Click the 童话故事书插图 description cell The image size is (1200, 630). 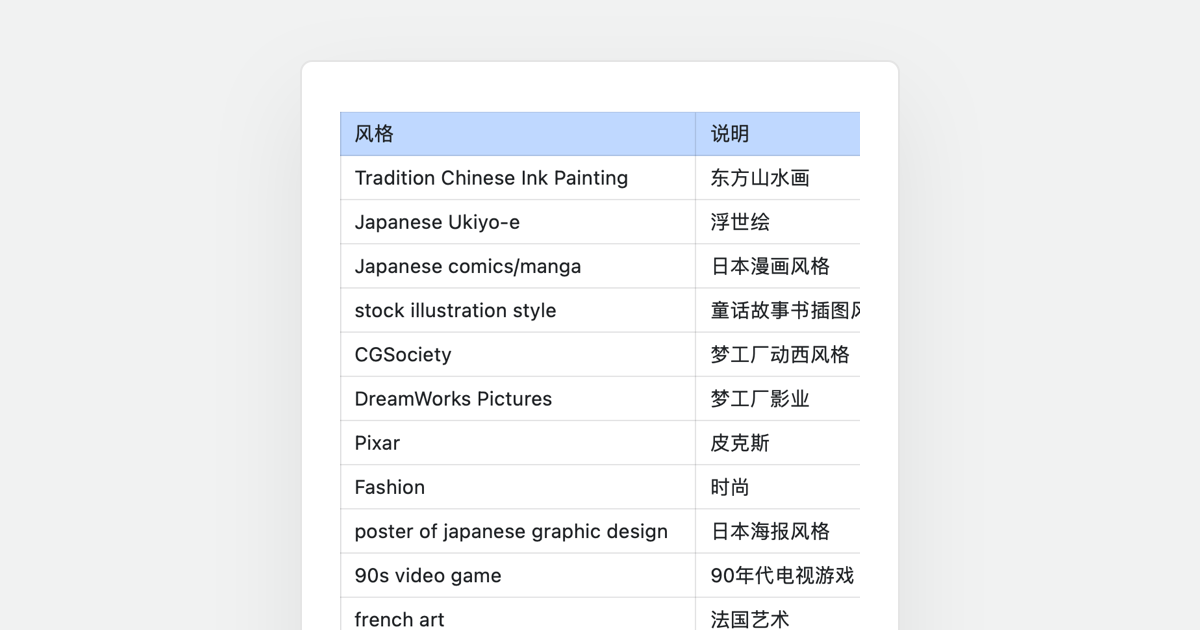[x=780, y=310]
